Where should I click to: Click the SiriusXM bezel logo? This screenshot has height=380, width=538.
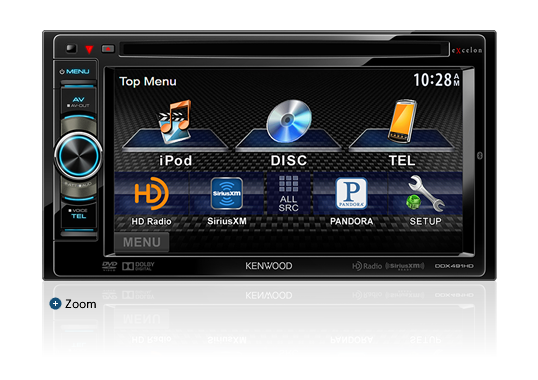coord(405,266)
